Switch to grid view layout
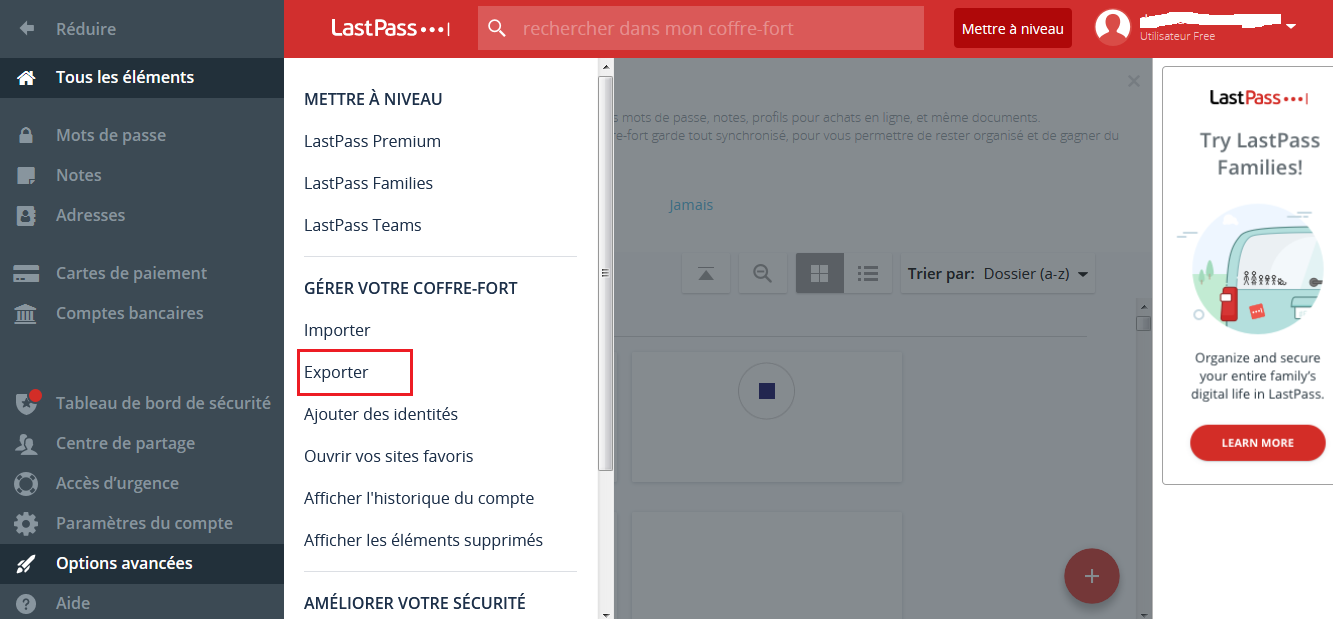The height and width of the screenshot is (619, 1333). (820, 273)
